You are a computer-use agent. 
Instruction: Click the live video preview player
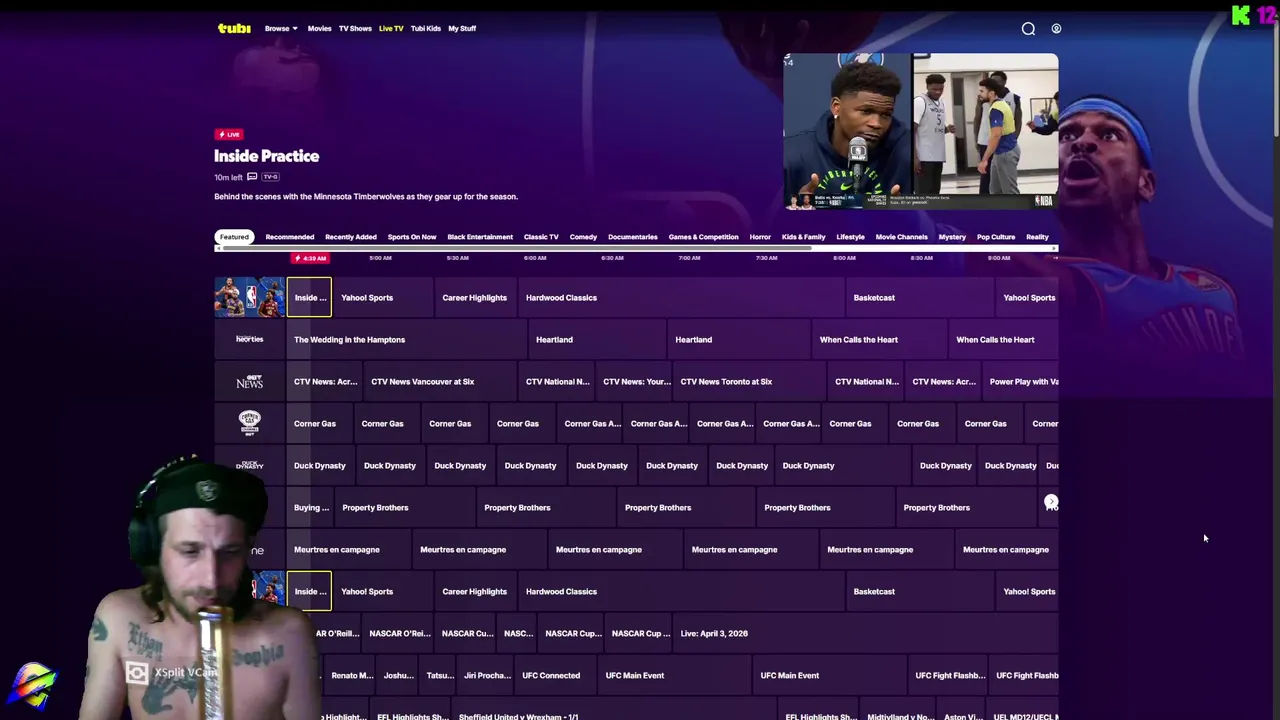(x=920, y=131)
